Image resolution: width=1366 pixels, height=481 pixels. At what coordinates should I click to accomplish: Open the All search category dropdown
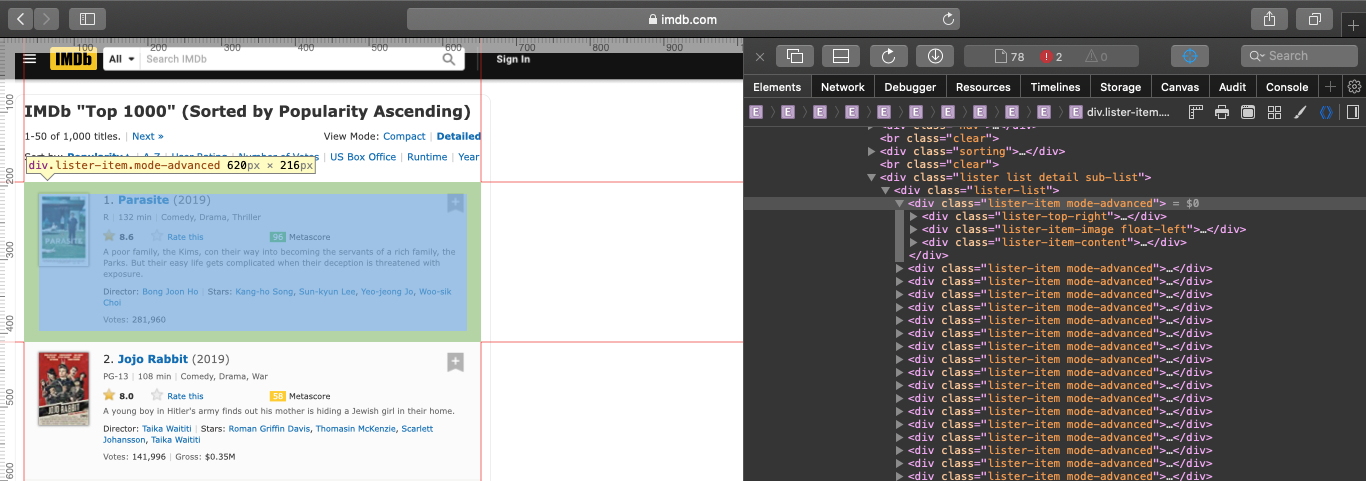click(x=122, y=59)
